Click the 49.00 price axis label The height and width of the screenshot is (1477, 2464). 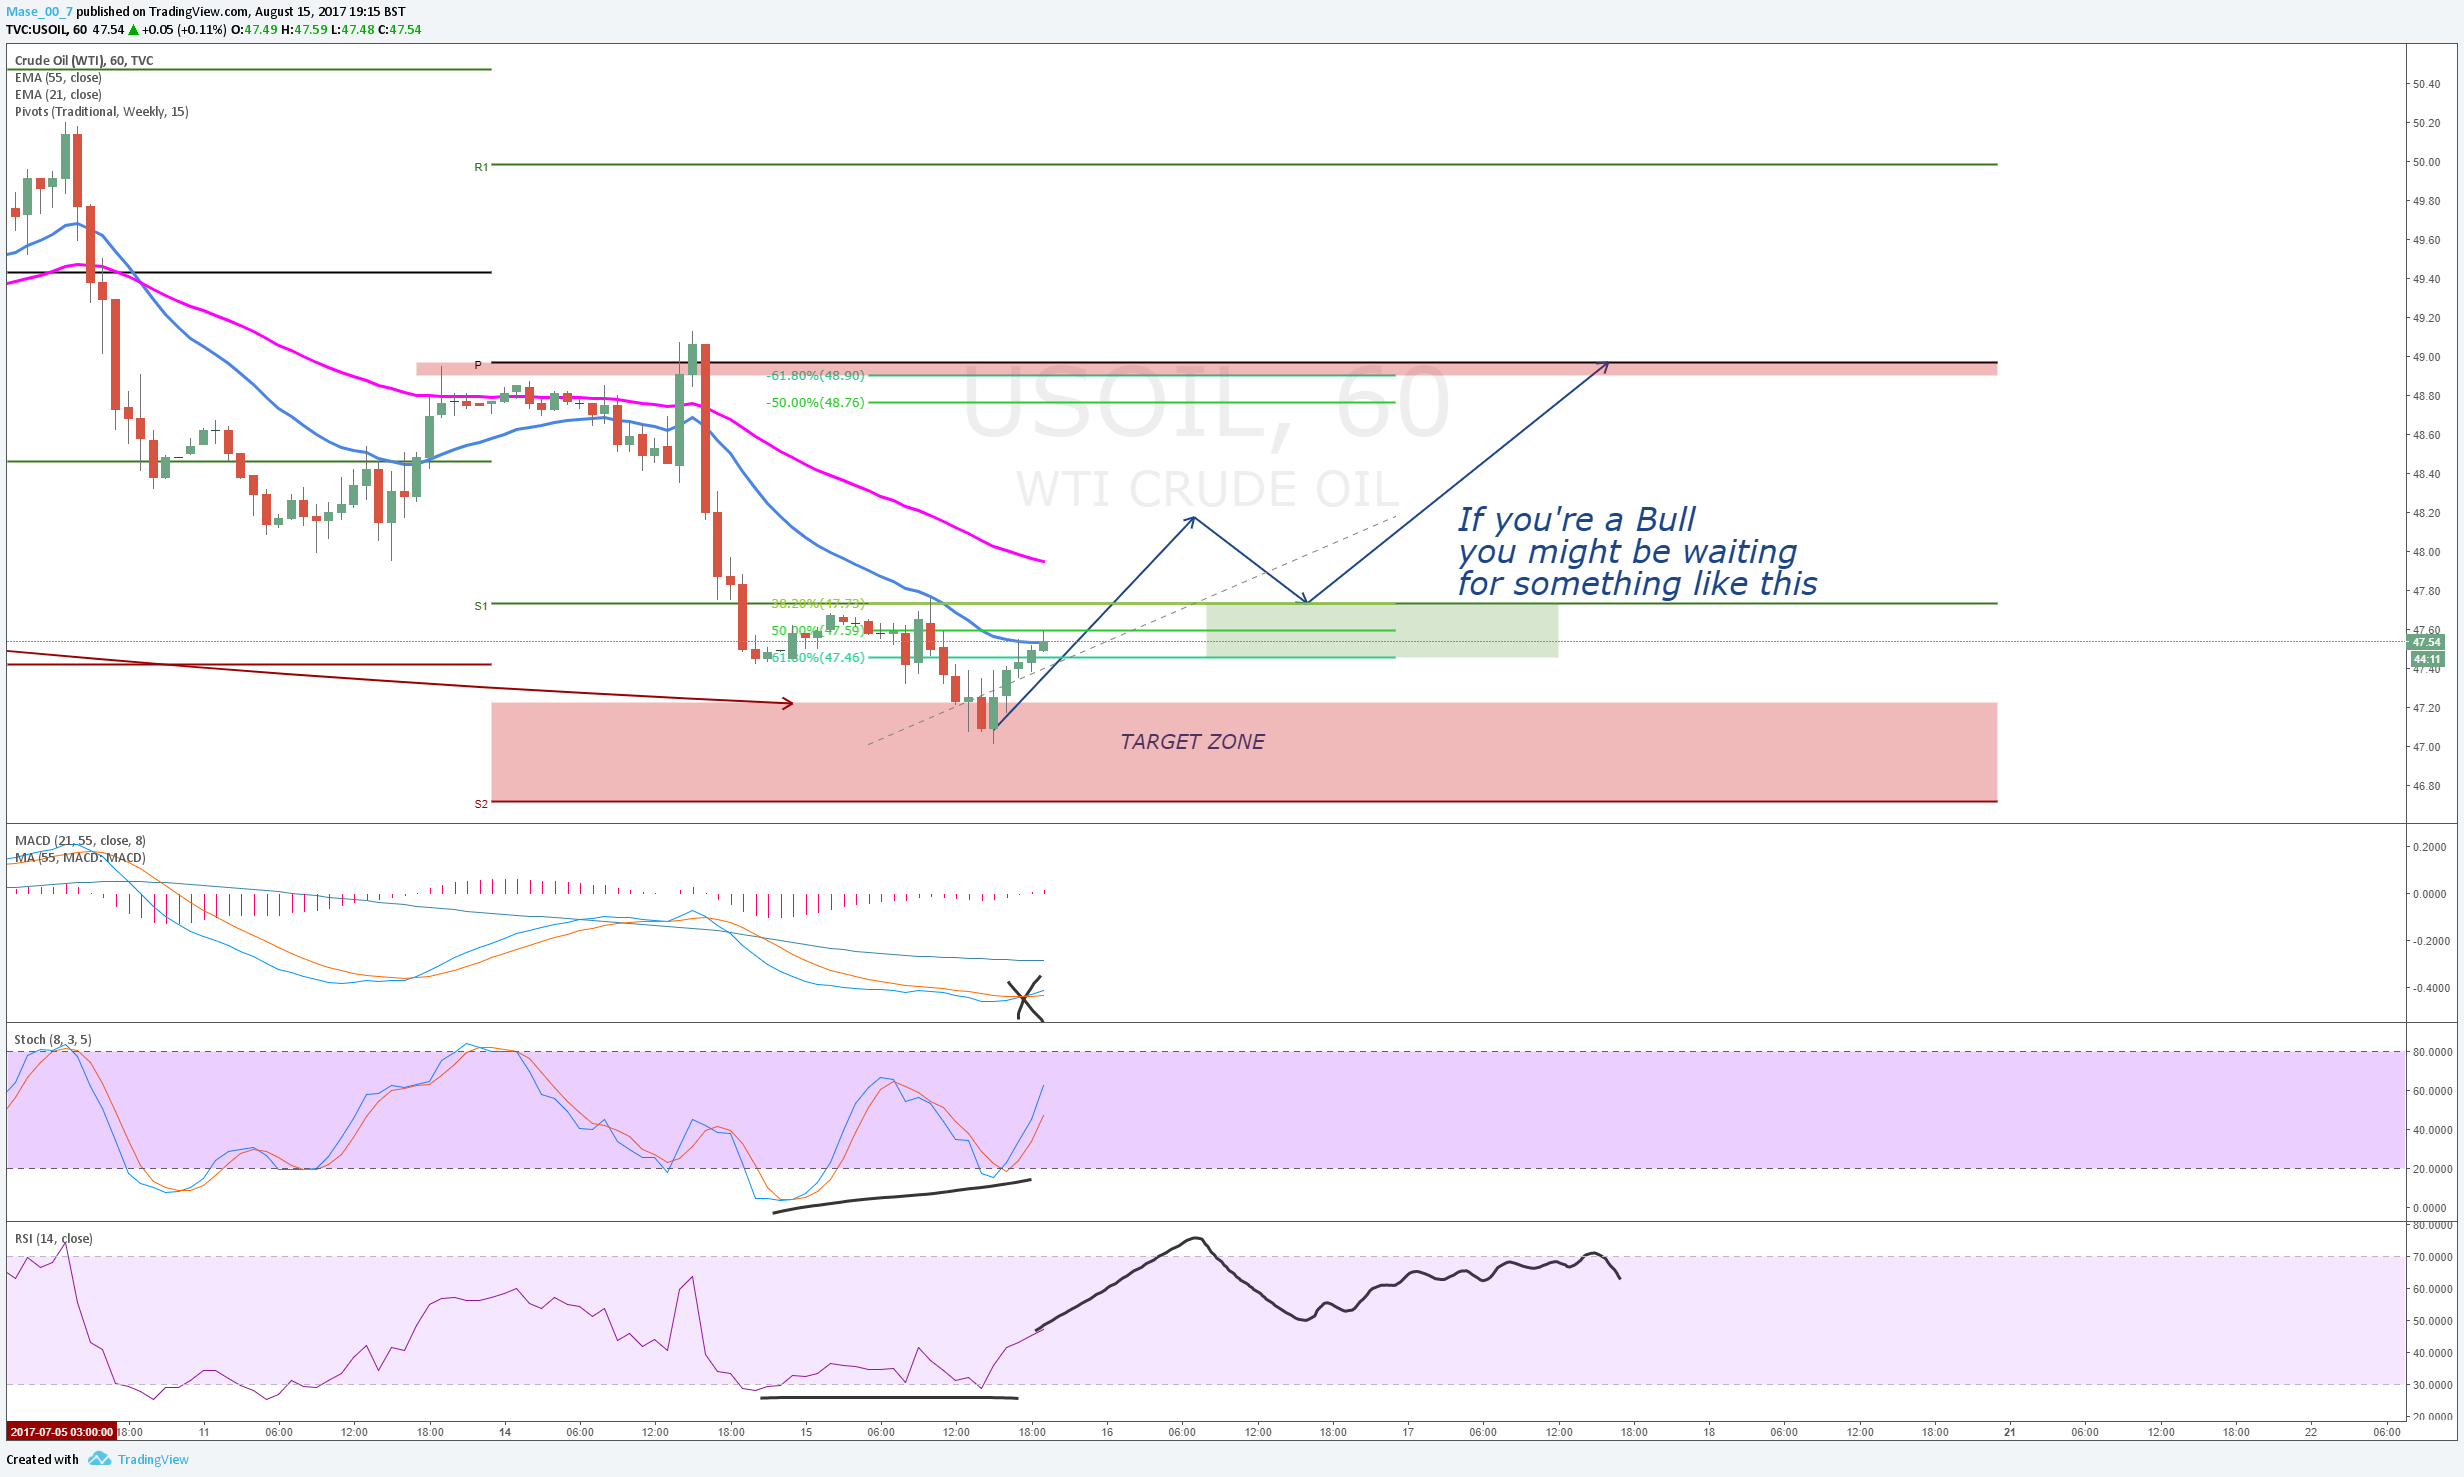2426,357
